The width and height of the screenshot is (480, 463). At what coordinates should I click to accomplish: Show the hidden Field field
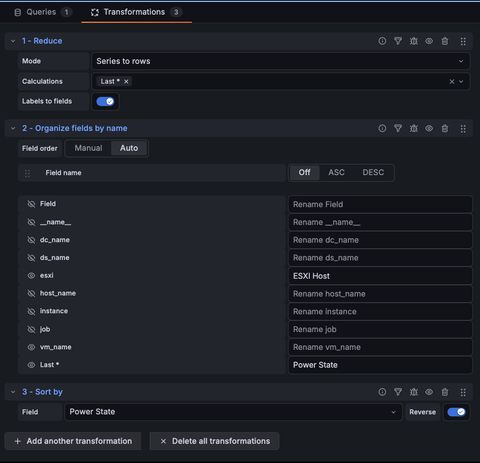click(x=31, y=204)
